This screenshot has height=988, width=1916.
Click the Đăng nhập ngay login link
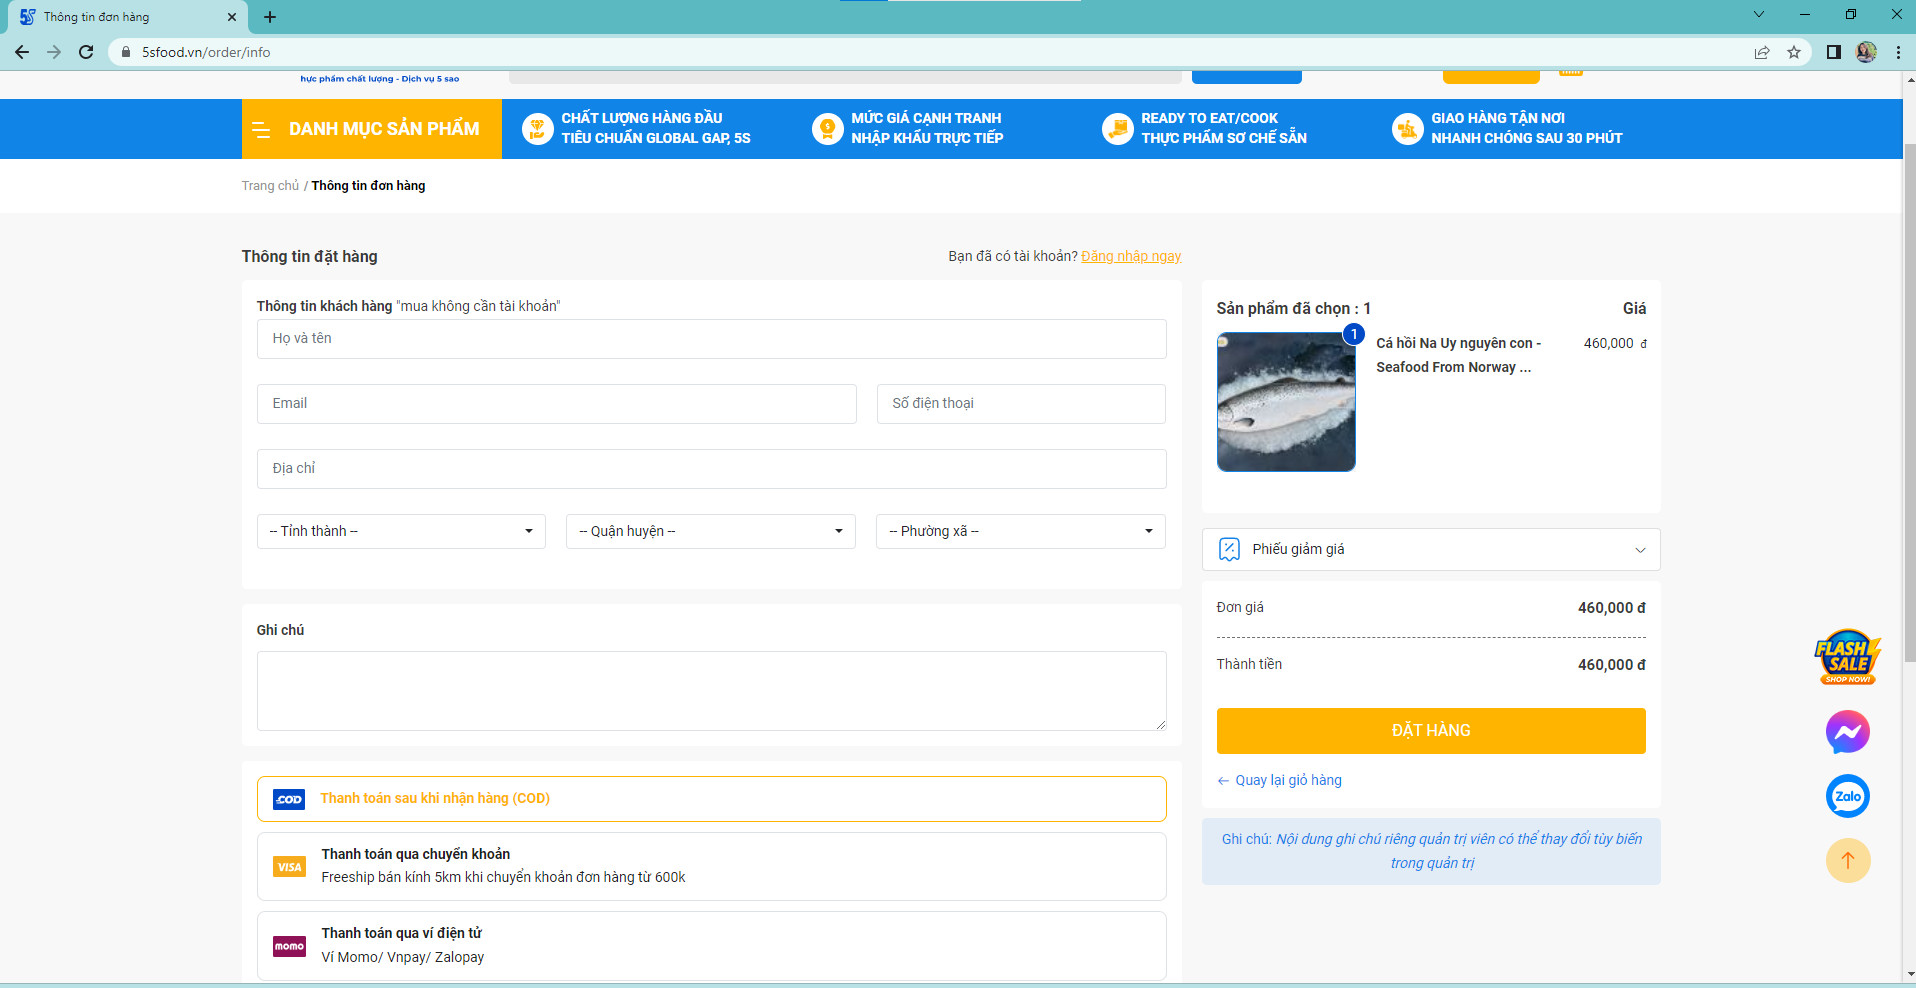click(x=1131, y=257)
